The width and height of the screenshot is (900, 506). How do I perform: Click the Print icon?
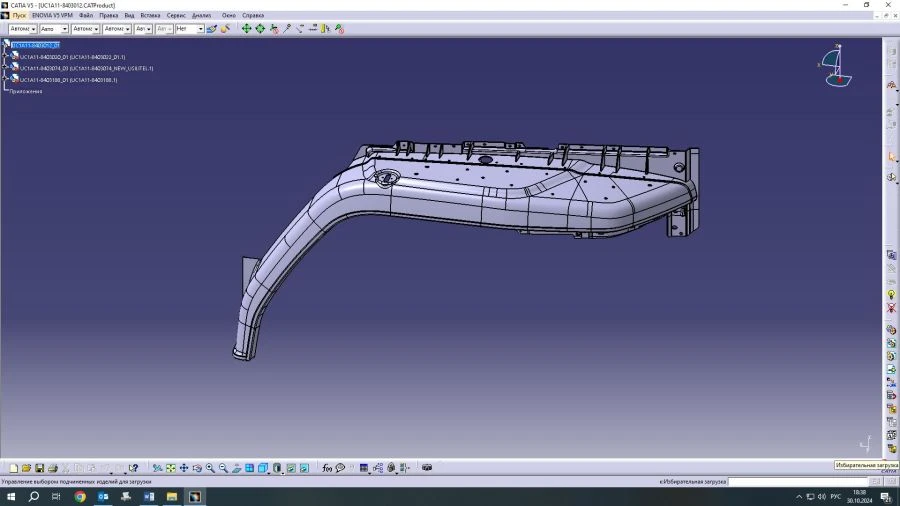[52, 468]
